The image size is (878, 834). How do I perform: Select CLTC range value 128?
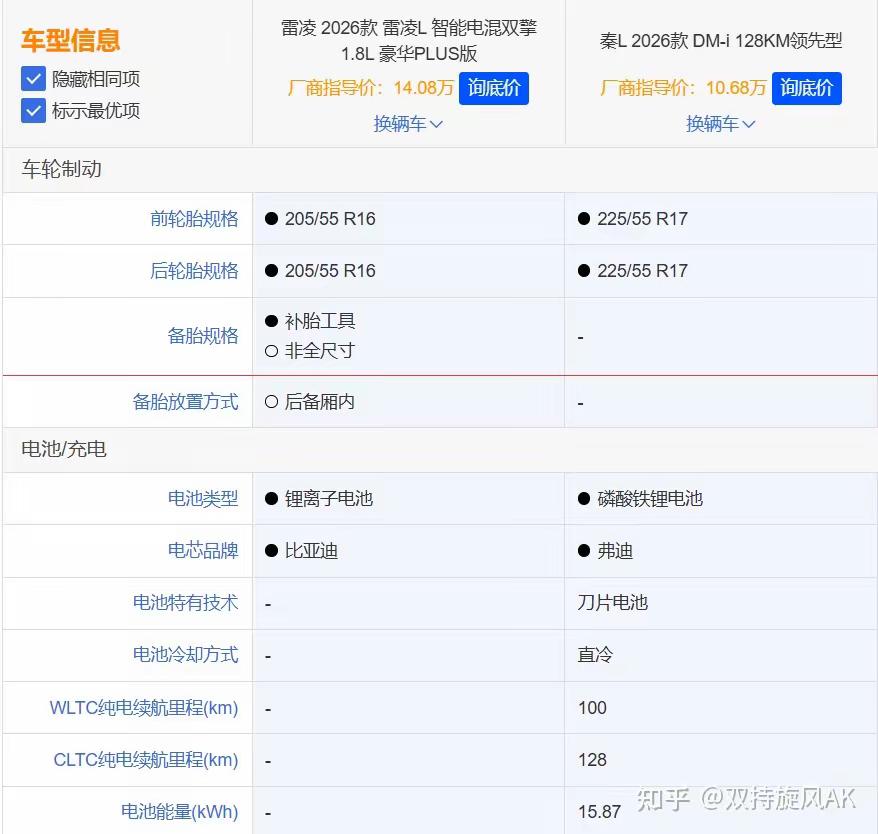(592, 760)
